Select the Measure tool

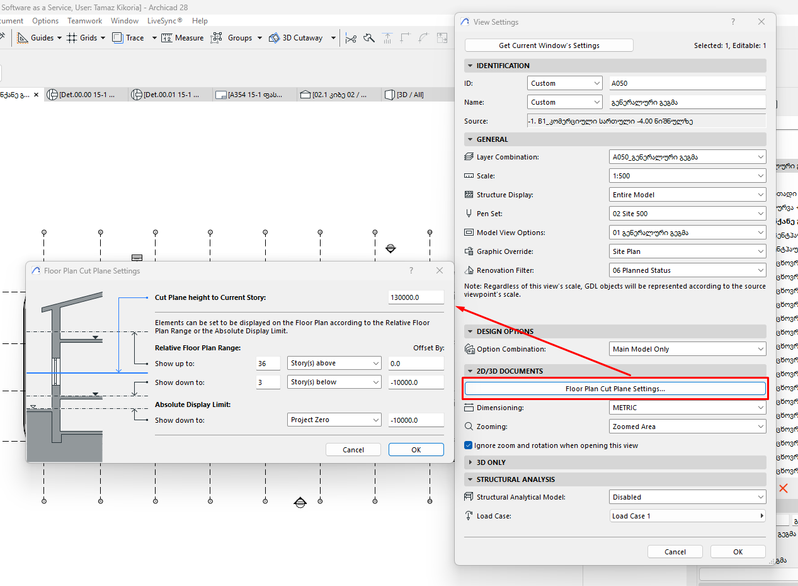tap(182, 38)
